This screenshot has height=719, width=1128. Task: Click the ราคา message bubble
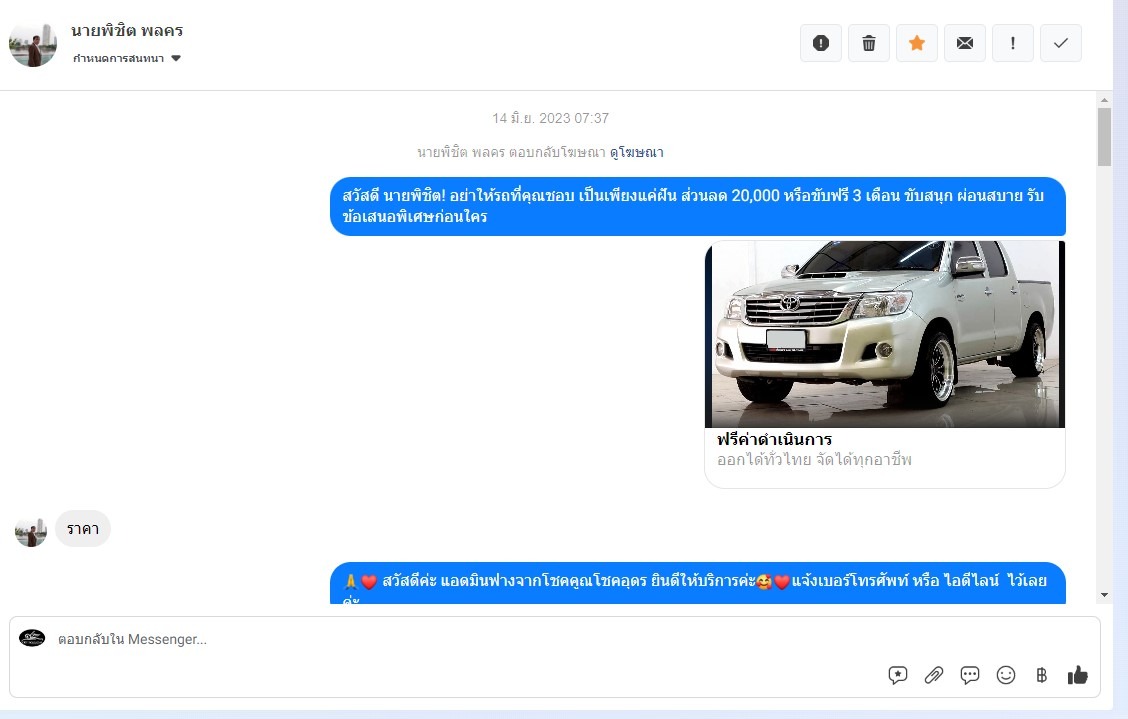pyautogui.click(x=83, y=529)
